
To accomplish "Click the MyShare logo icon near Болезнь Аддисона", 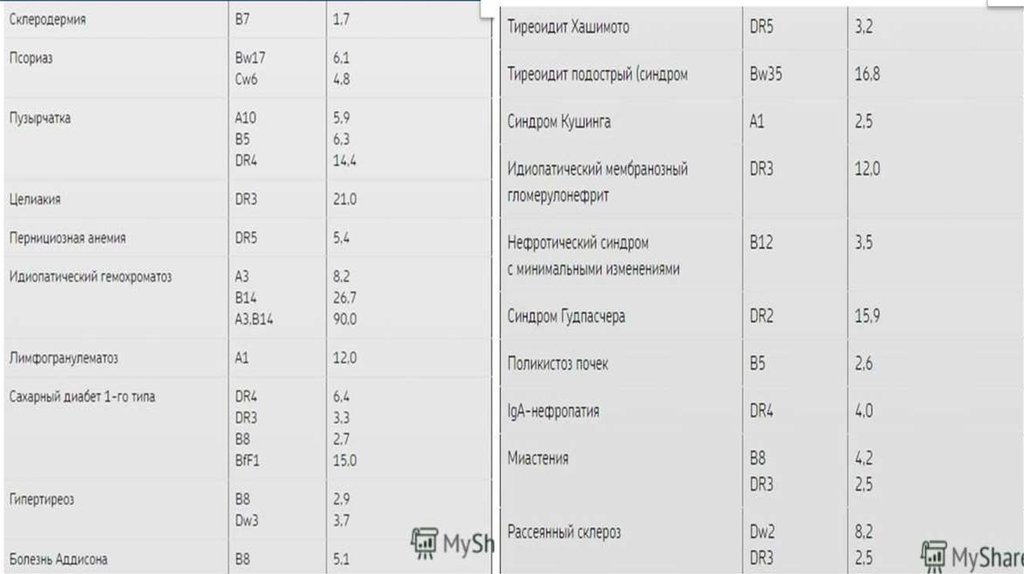I will coord(427,543).
